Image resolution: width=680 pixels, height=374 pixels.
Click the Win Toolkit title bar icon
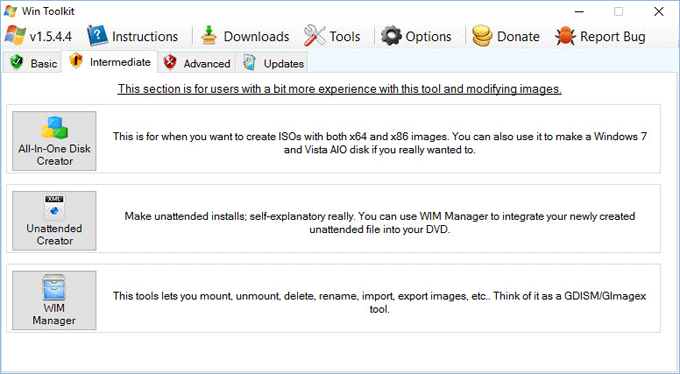[10, 11]
